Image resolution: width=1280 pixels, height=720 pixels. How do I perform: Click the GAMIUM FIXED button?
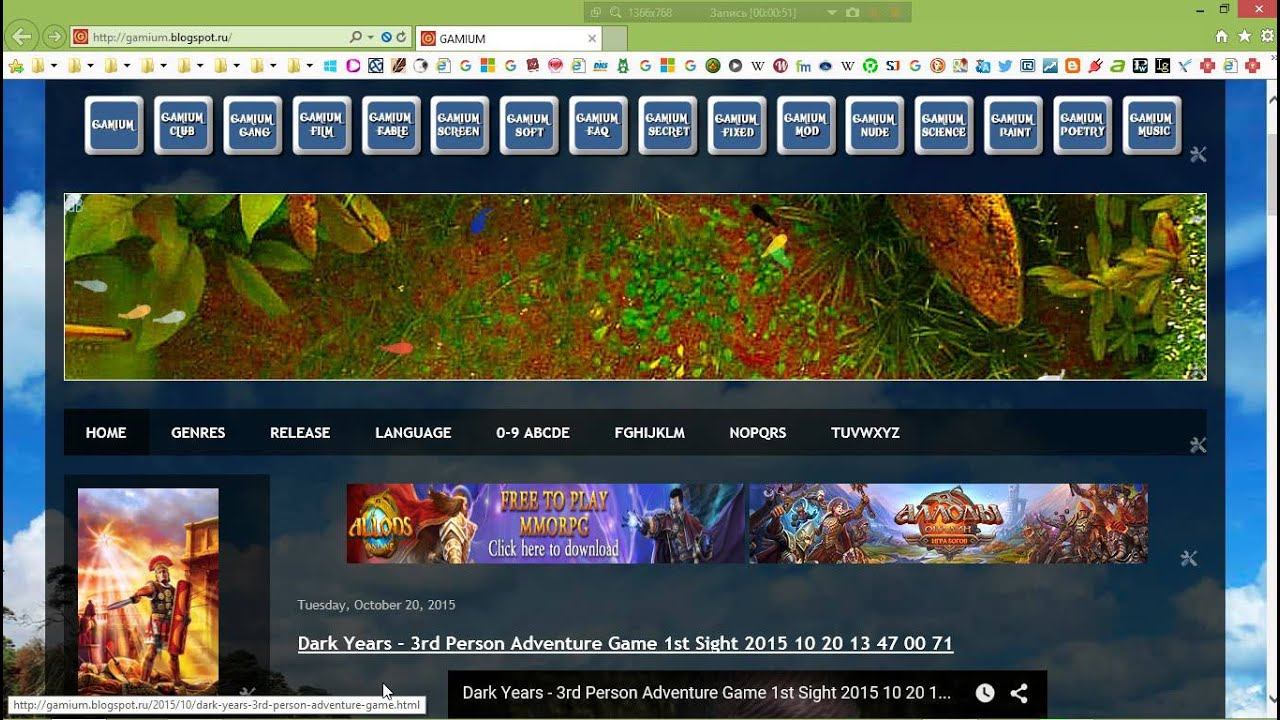coord(737,125)
